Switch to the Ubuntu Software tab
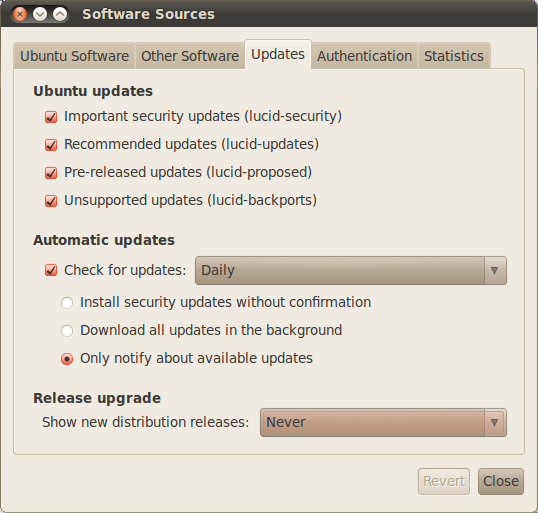Screen dimensions: 538x513 pos(74,56)
